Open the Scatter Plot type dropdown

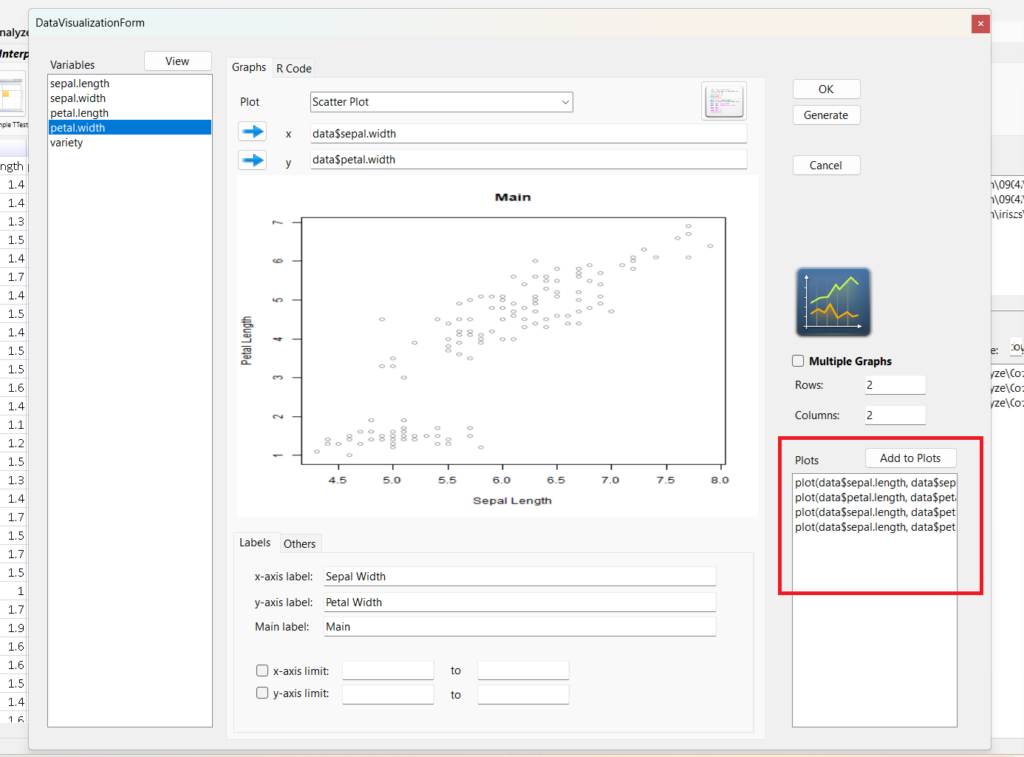click(441, 102)
